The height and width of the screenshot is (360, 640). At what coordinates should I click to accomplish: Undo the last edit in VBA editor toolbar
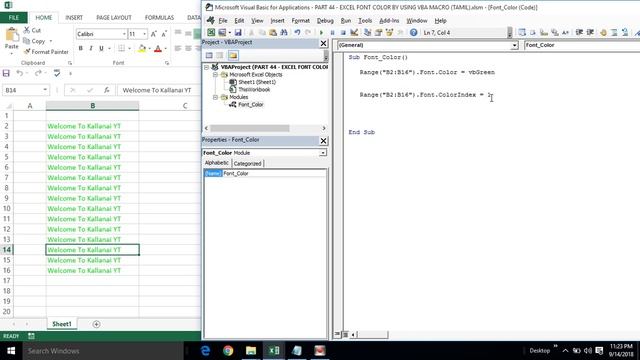[297, 33]
